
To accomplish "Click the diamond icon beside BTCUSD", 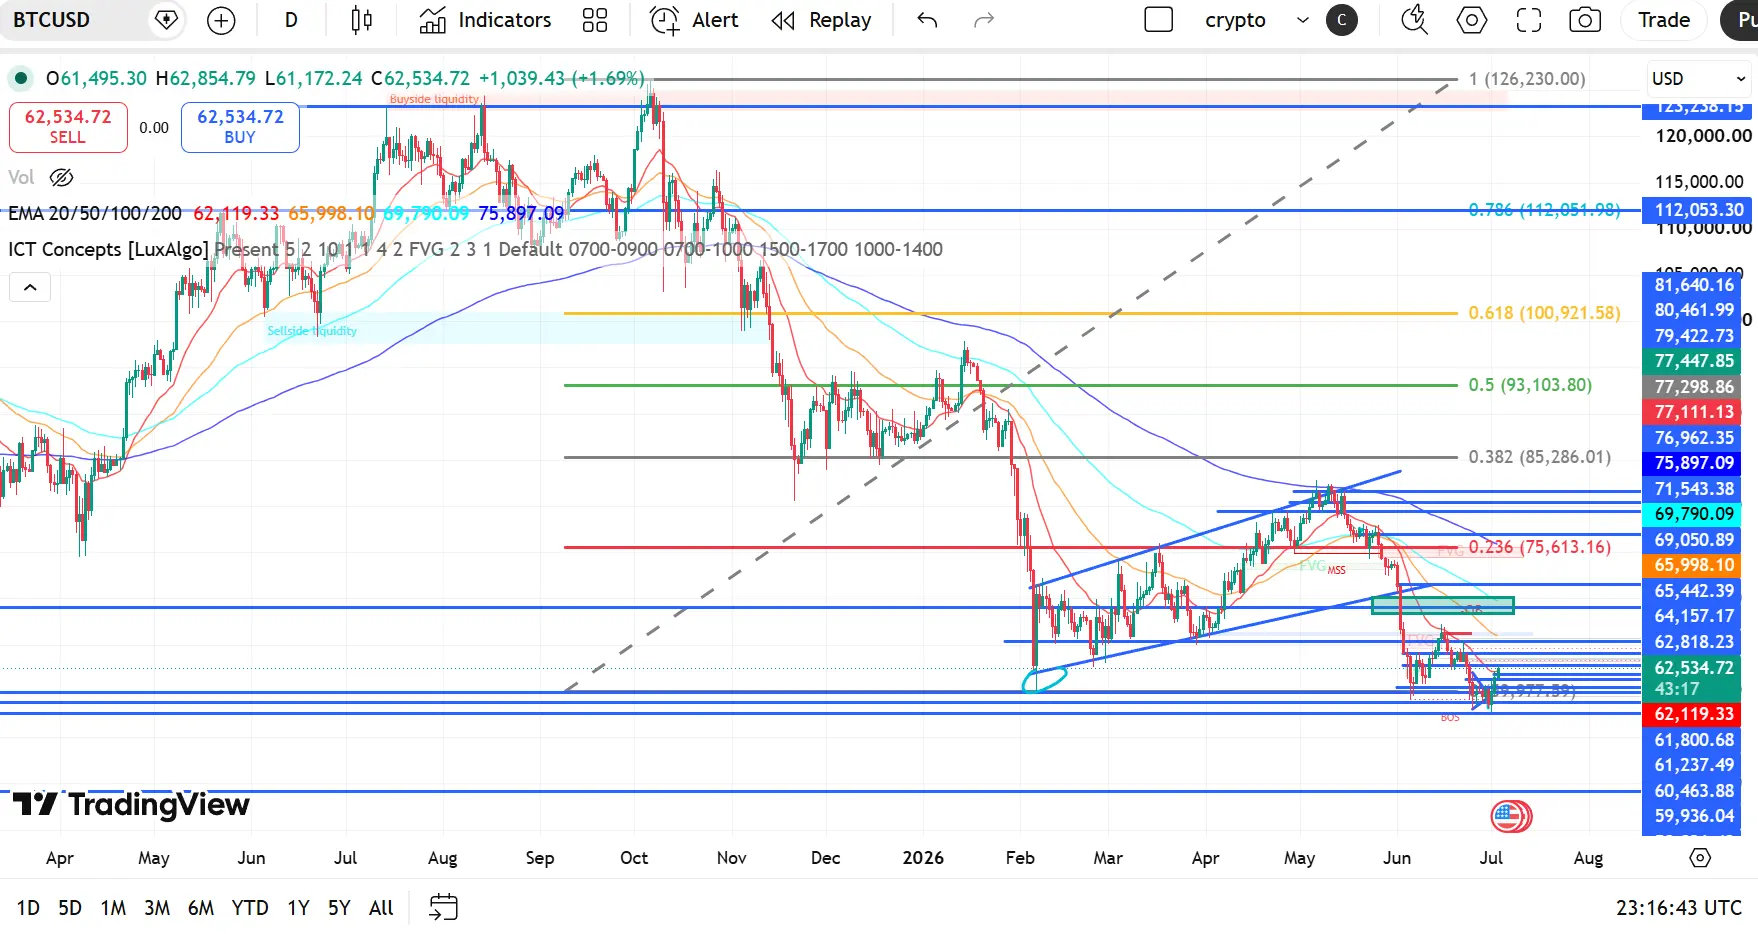I will pos(166,20).
